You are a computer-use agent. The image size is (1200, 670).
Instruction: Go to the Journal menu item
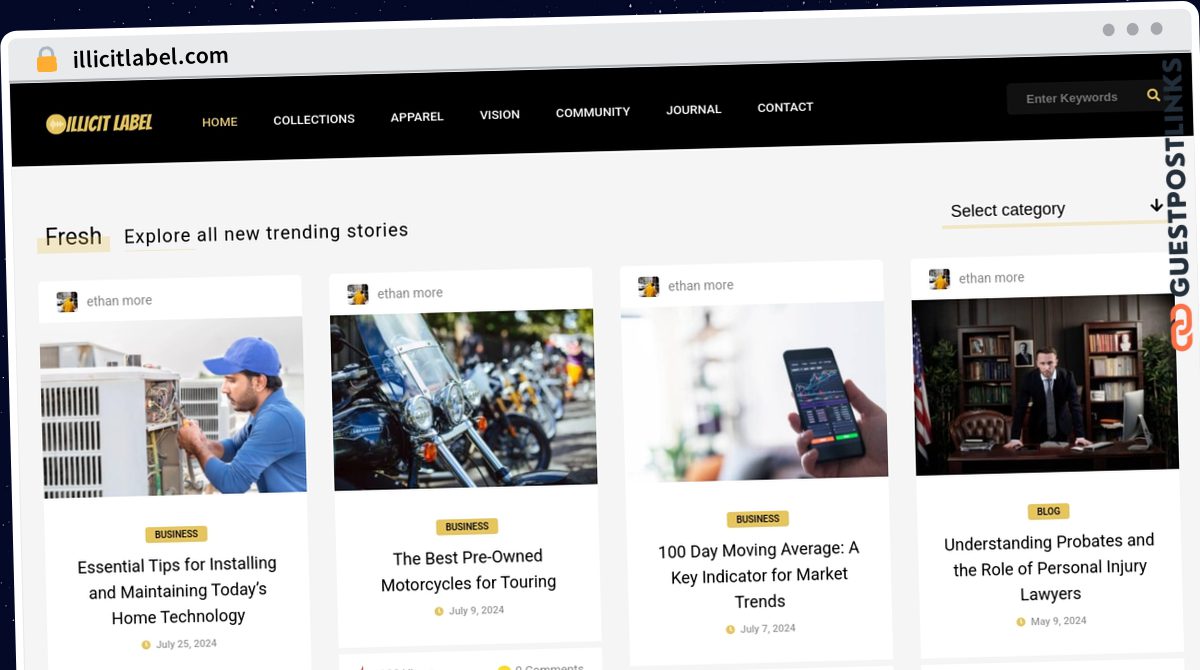point(694,109)
